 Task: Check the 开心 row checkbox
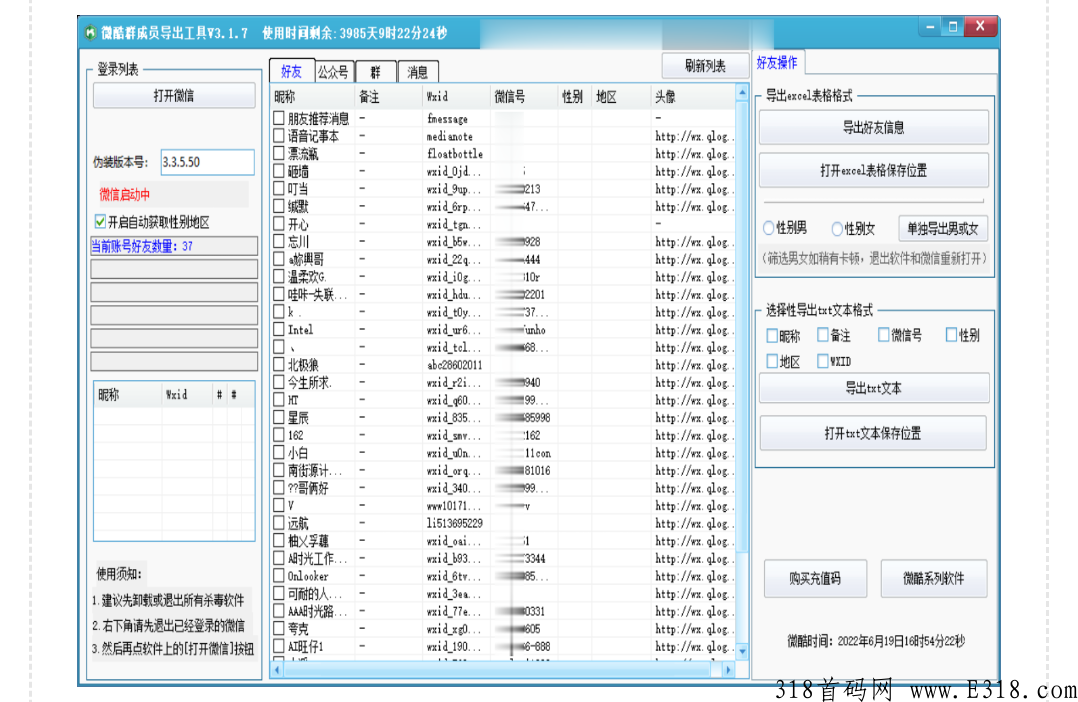pyautogui.click(x=278, y=223)
